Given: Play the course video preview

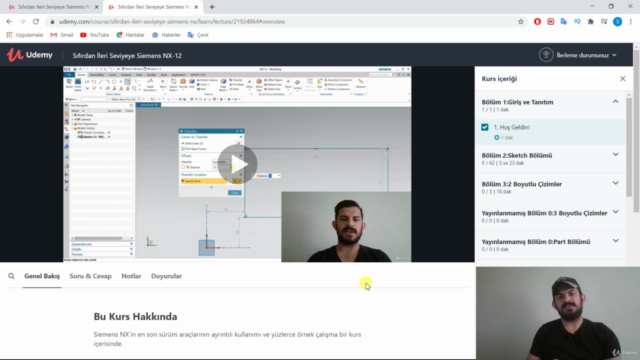Looking at the screenshot, I should [237, 164].
